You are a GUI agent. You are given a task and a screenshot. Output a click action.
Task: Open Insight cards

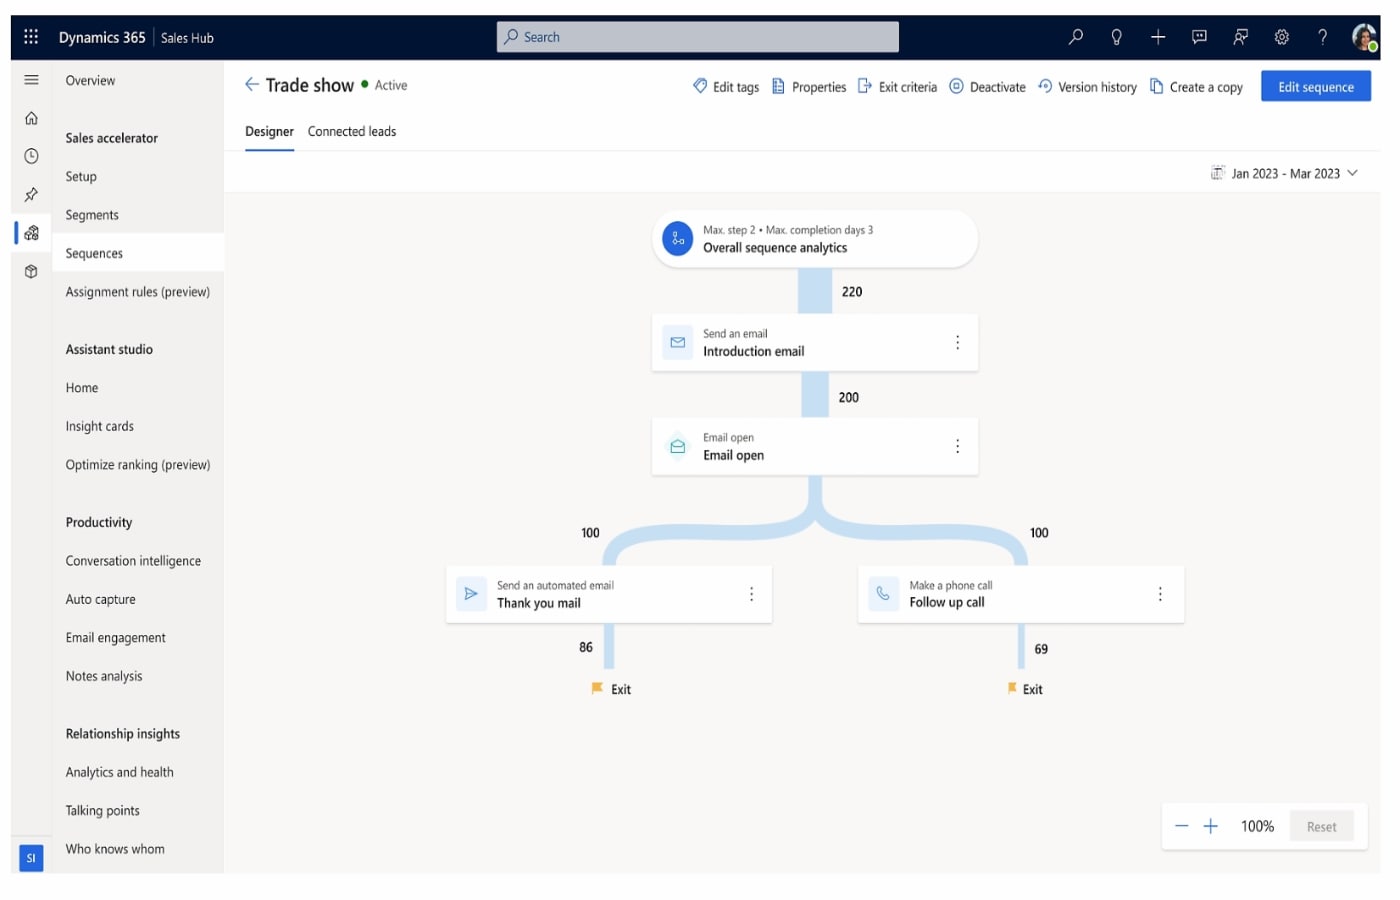point(99,426)
